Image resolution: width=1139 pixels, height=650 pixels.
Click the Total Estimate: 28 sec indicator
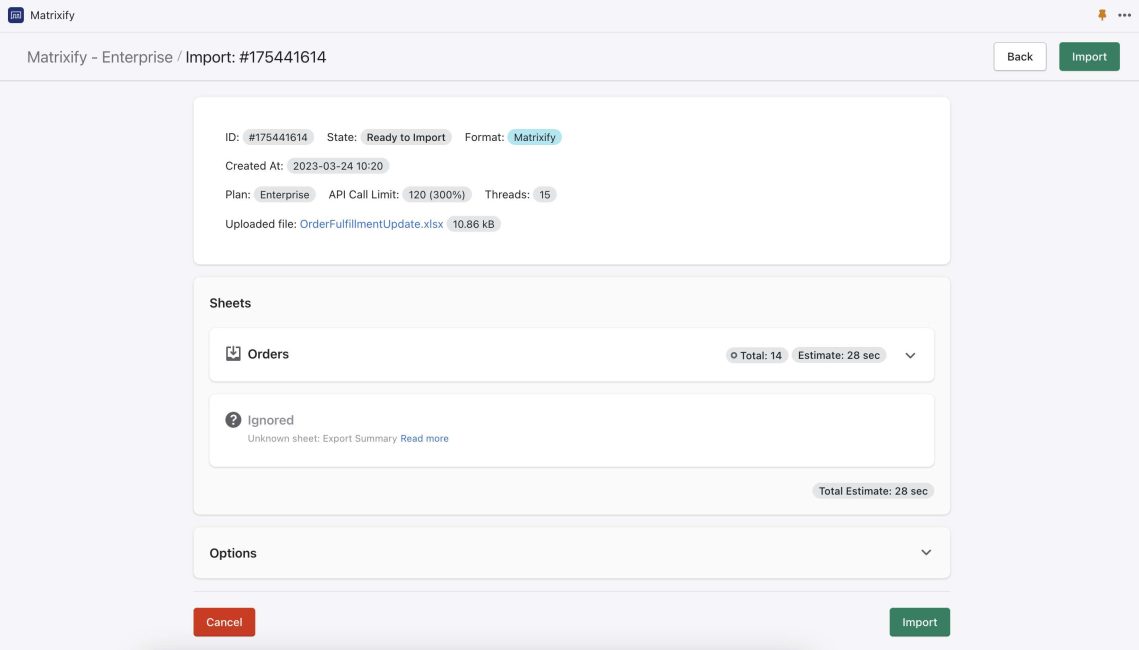(x=870, y=490)
